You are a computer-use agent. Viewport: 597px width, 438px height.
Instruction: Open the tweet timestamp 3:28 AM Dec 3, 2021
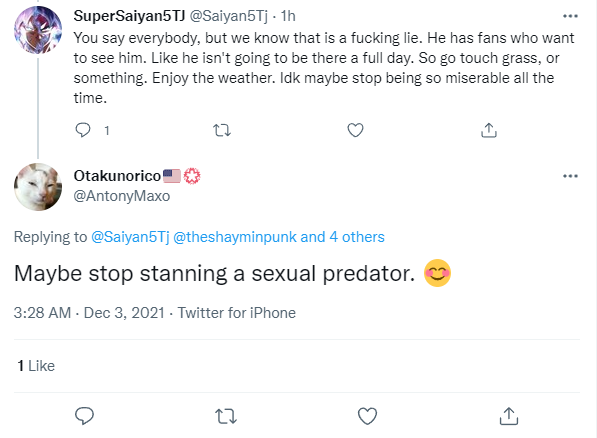coord(89,313)
